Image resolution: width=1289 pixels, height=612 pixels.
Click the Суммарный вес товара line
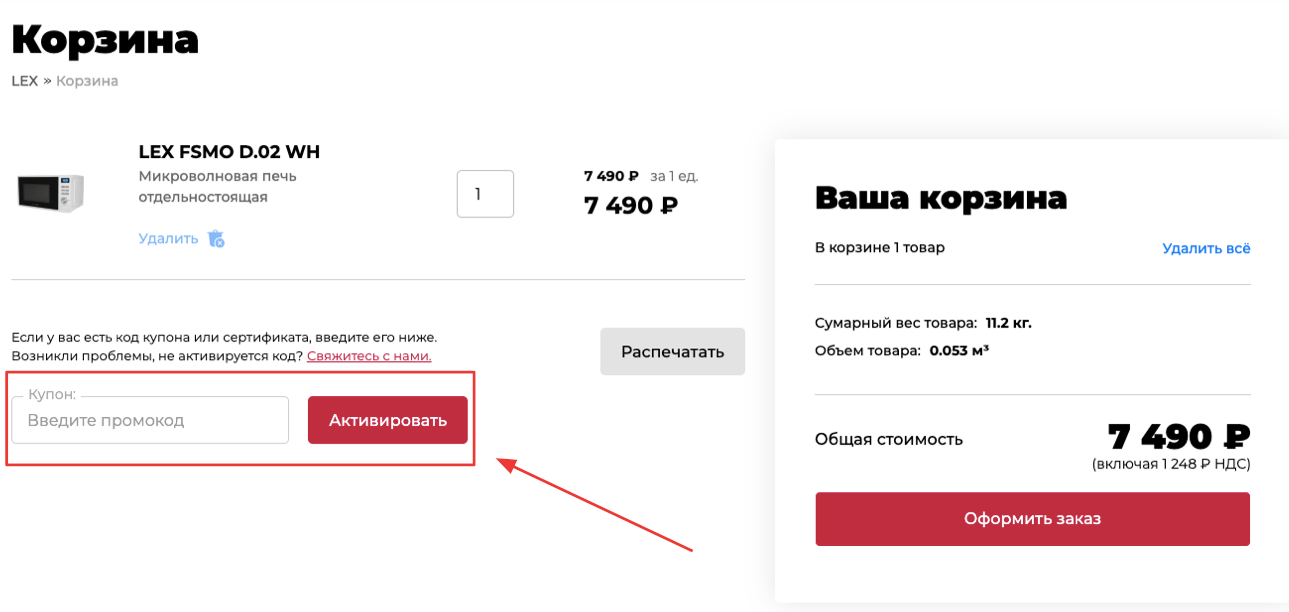(x=923, y=323)
